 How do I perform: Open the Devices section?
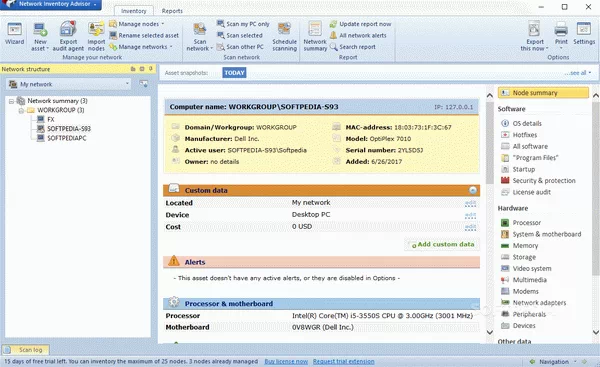[518, 325]
